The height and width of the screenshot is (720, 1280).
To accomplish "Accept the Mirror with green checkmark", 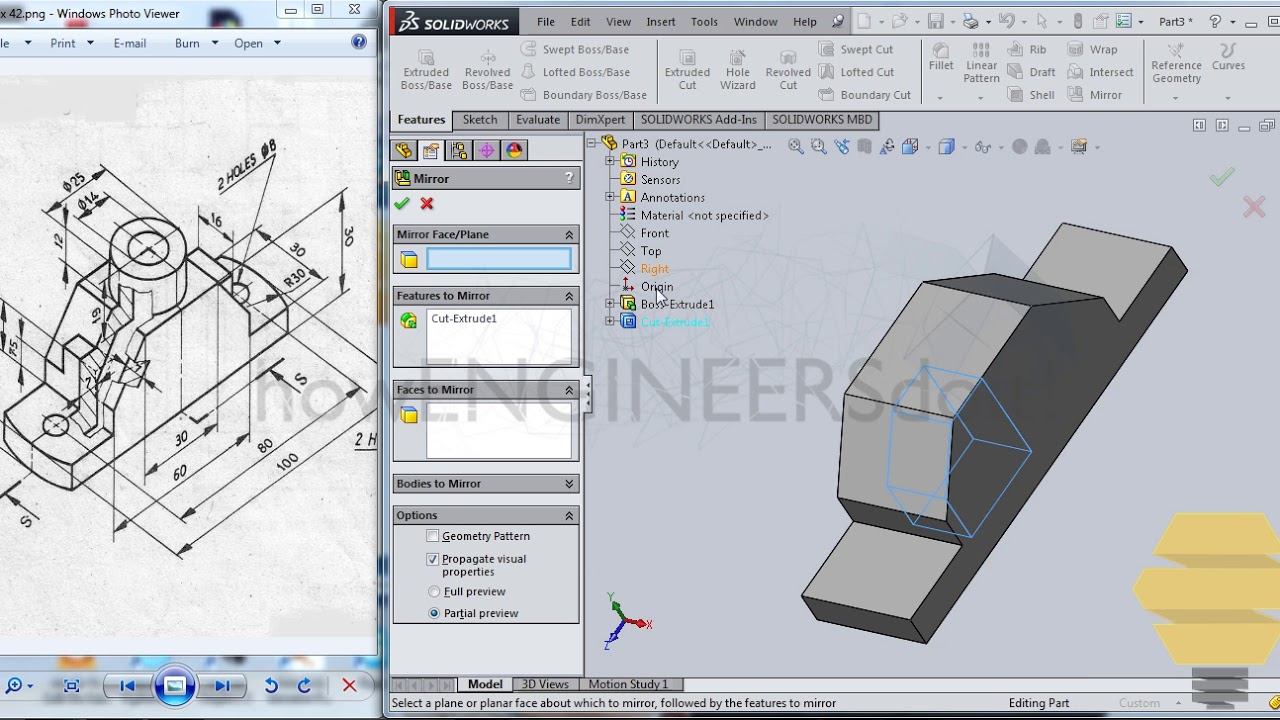I will click(x=402, y=203).
